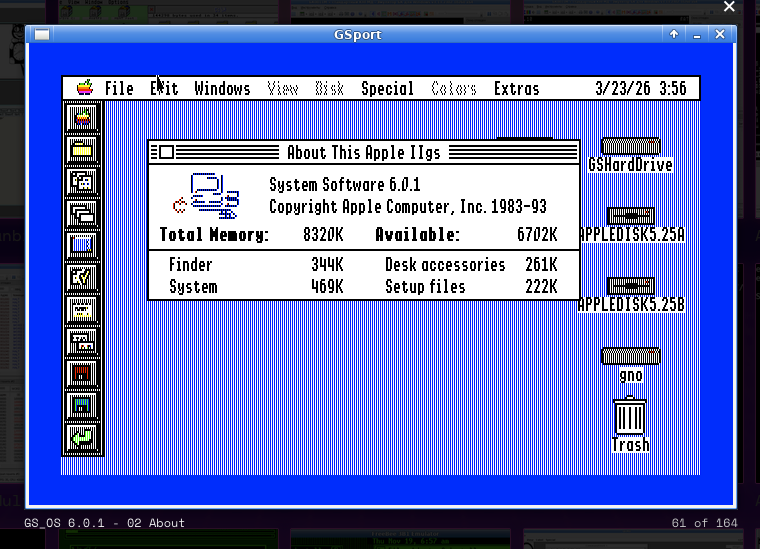Screen dimensions: 760x549
Task: Click the 'Available:' label
Action: (417, 235)
